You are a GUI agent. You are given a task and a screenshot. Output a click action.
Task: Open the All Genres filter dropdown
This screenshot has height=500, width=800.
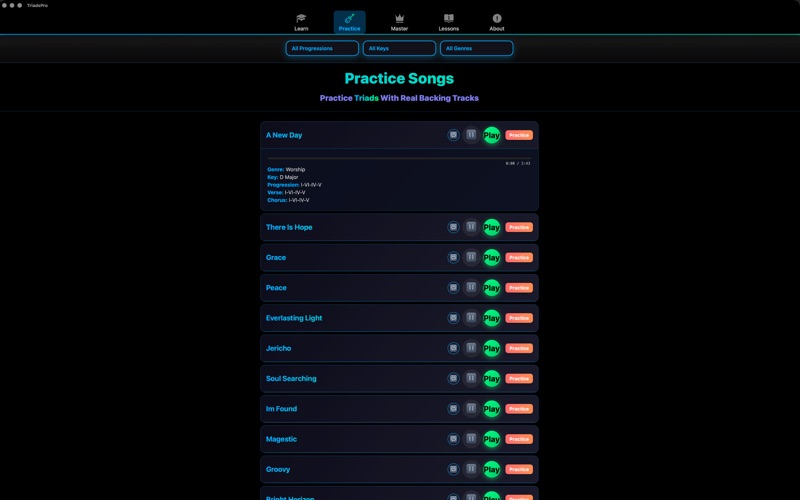[477, 48]
